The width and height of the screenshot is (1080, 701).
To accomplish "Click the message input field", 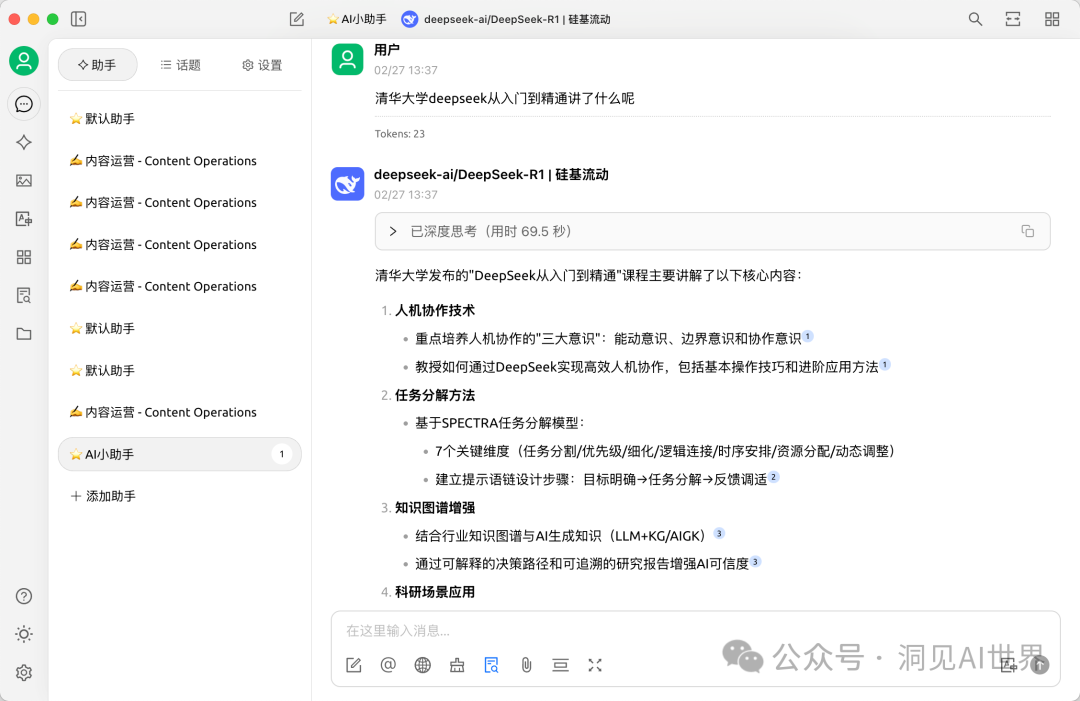I will (696, 631).
